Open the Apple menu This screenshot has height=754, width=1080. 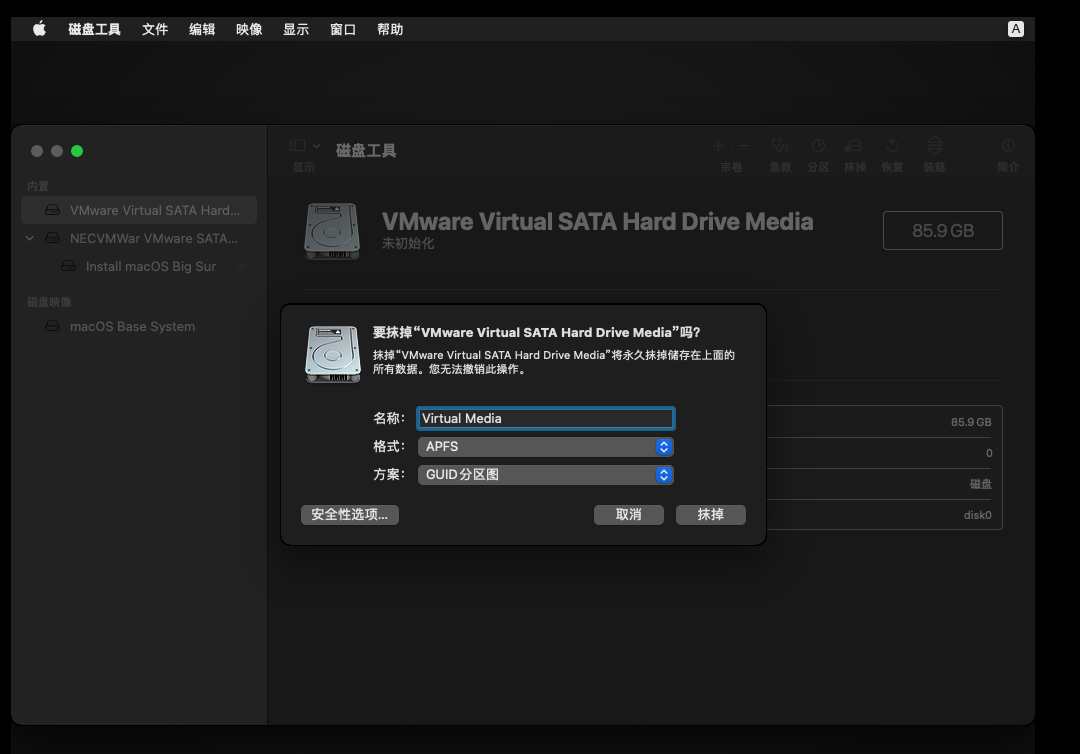click(39, 29)
